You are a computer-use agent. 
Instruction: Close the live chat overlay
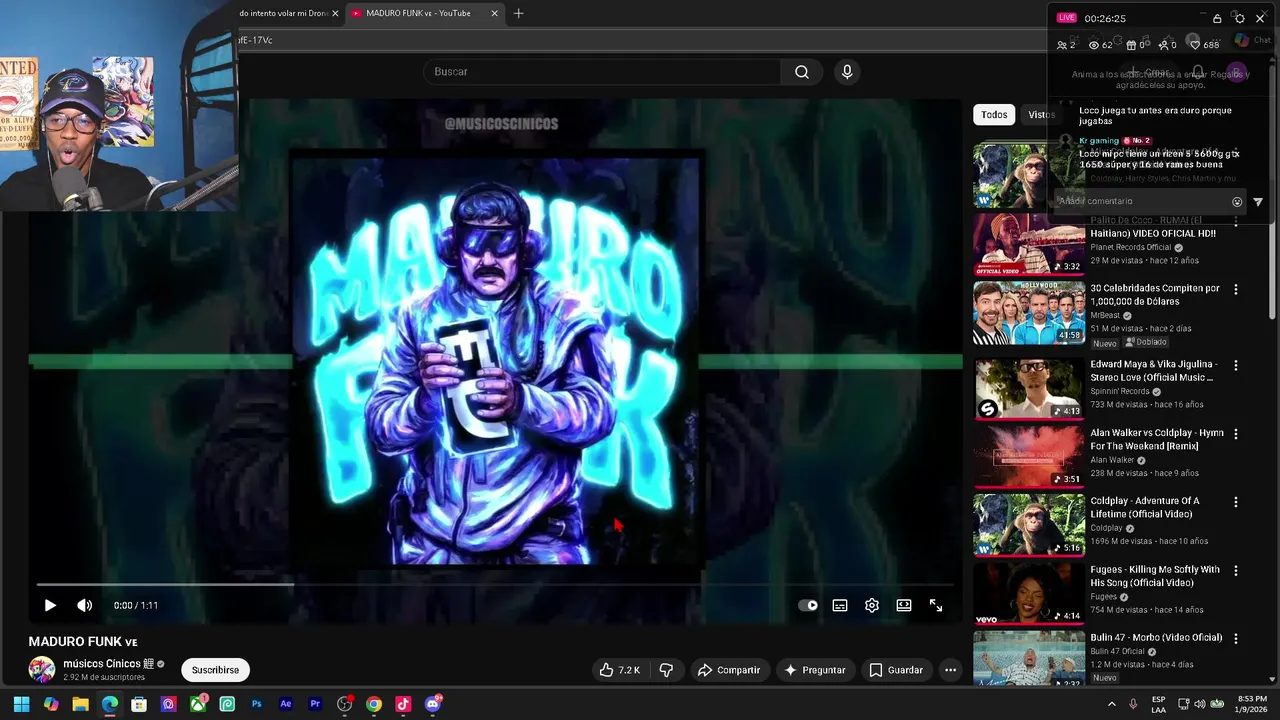[x=1260, y=18]
